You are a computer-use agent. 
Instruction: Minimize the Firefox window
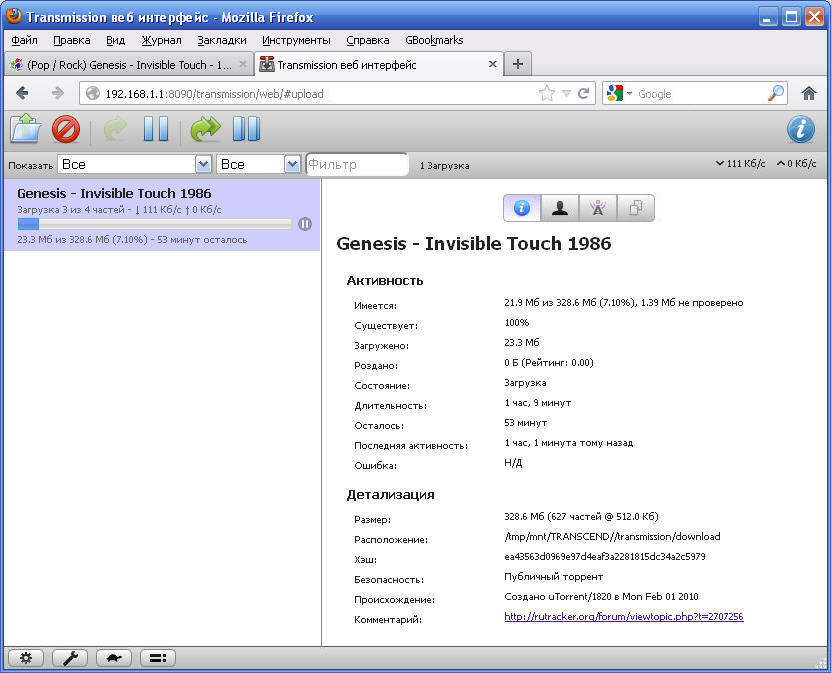point(767,16)
